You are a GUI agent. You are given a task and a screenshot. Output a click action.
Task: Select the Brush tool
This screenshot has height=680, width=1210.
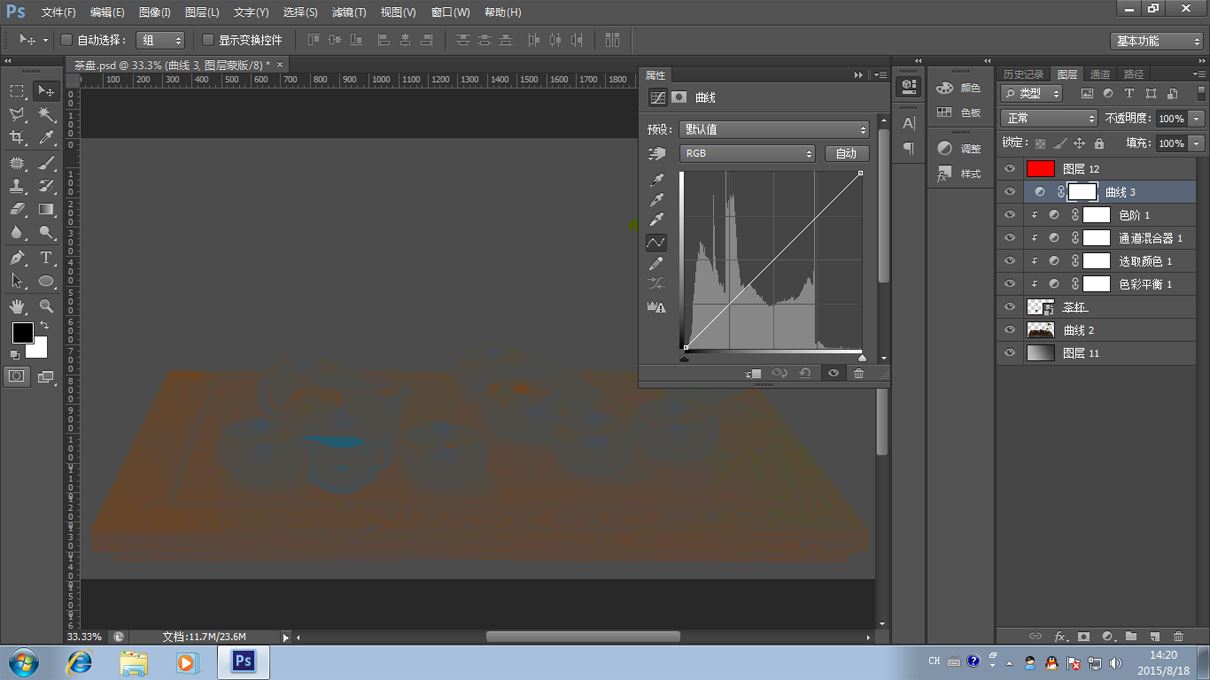coord(46,163)
